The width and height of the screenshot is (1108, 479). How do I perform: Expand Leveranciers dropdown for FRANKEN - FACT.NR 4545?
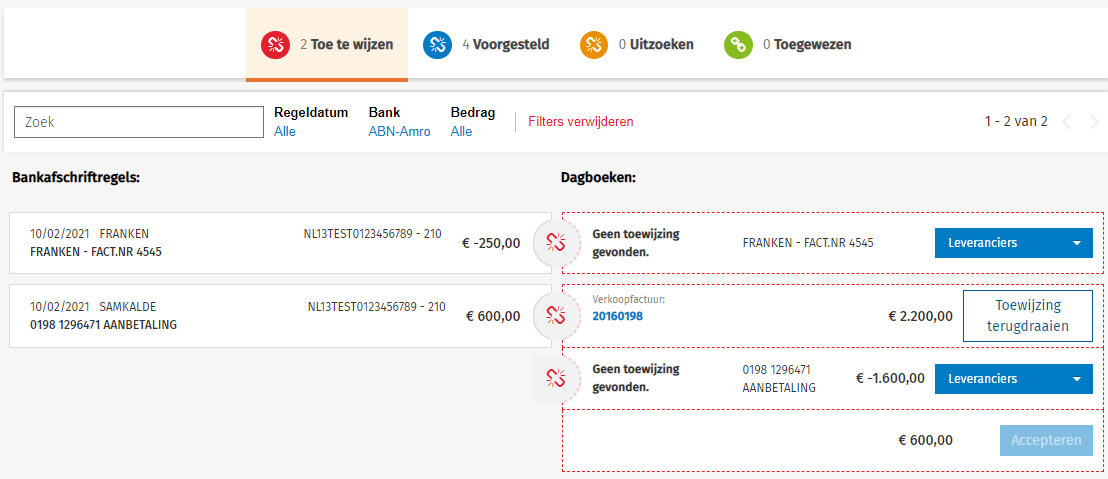pos(1076,243)
